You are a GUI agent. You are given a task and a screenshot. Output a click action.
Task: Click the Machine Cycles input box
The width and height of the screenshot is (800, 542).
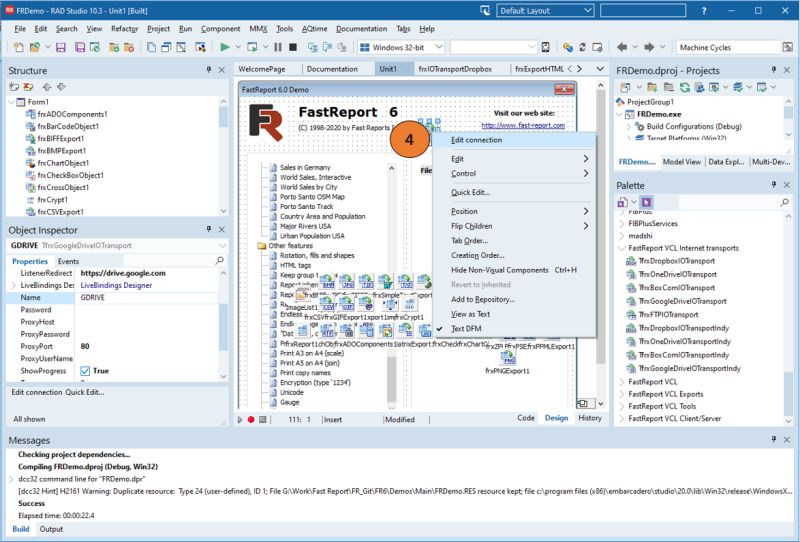coord(729,47)
